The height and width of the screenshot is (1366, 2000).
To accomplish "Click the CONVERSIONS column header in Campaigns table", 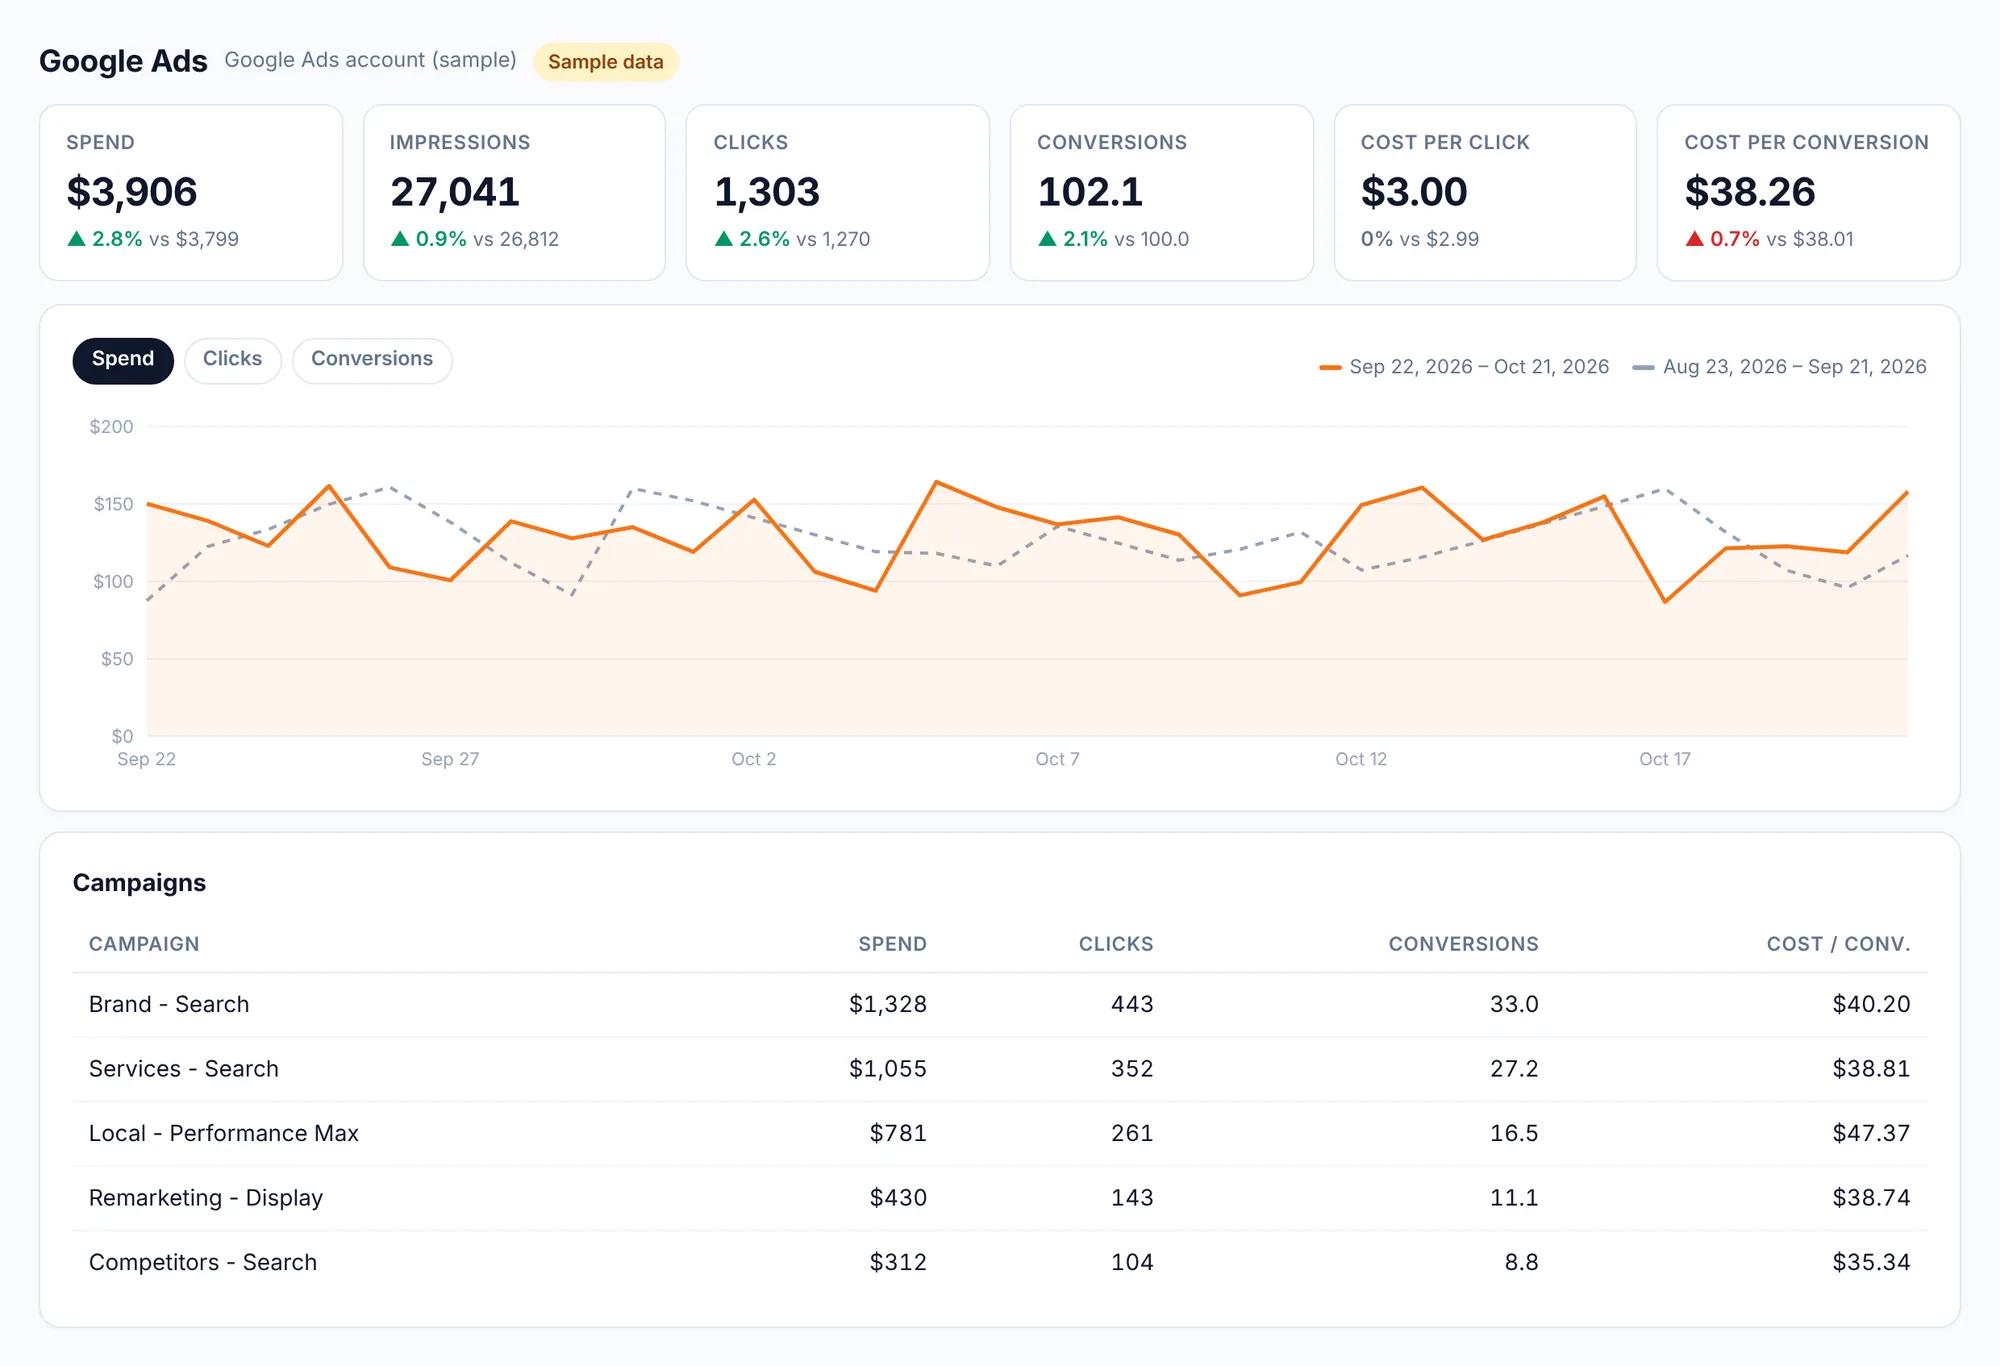I will click(x=1463, y=944).
